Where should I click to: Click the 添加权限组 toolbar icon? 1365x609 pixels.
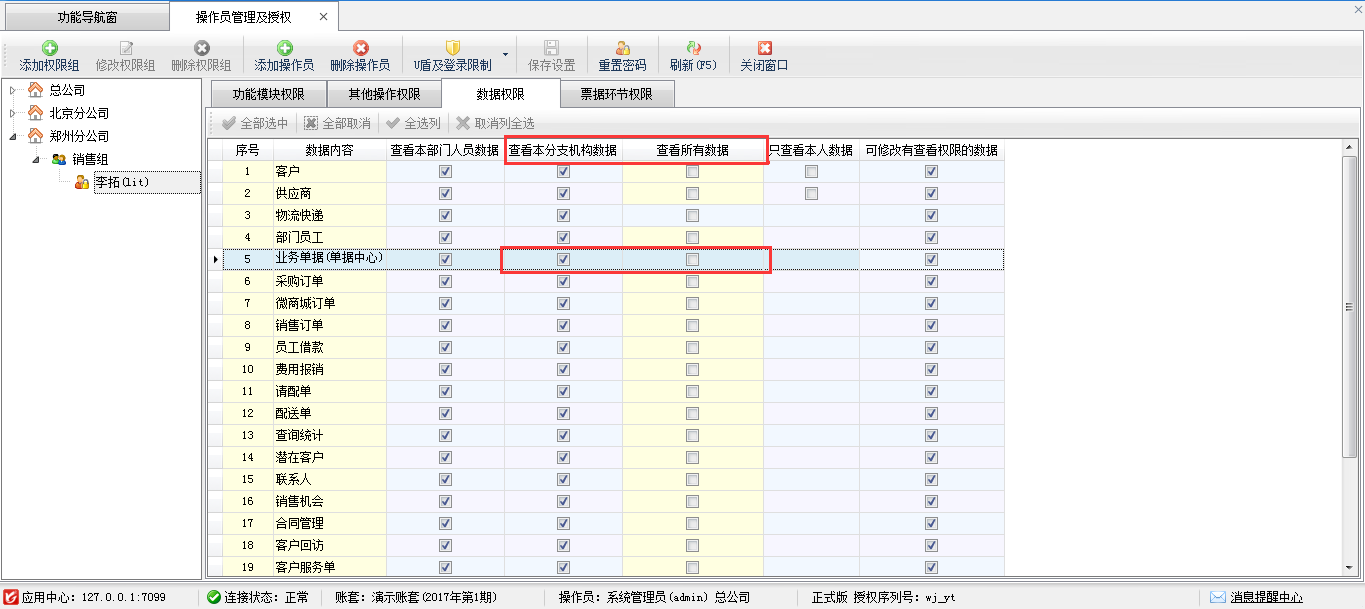[x=49, y=48]
